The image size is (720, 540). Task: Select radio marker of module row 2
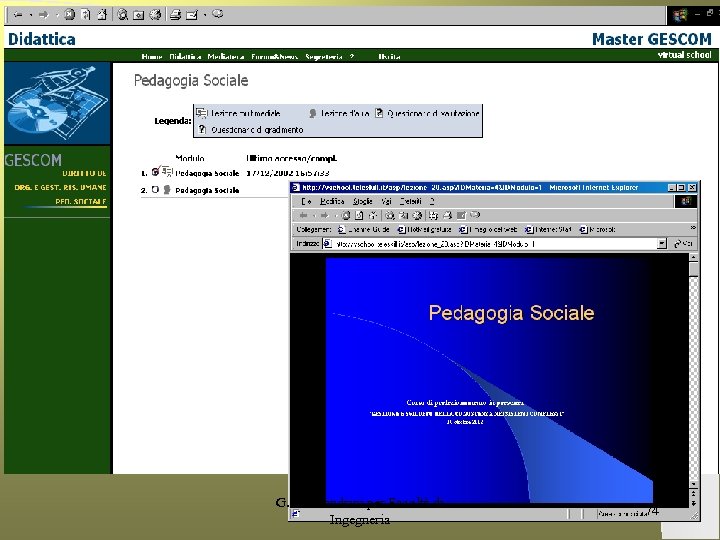click(x=155, y=189)
